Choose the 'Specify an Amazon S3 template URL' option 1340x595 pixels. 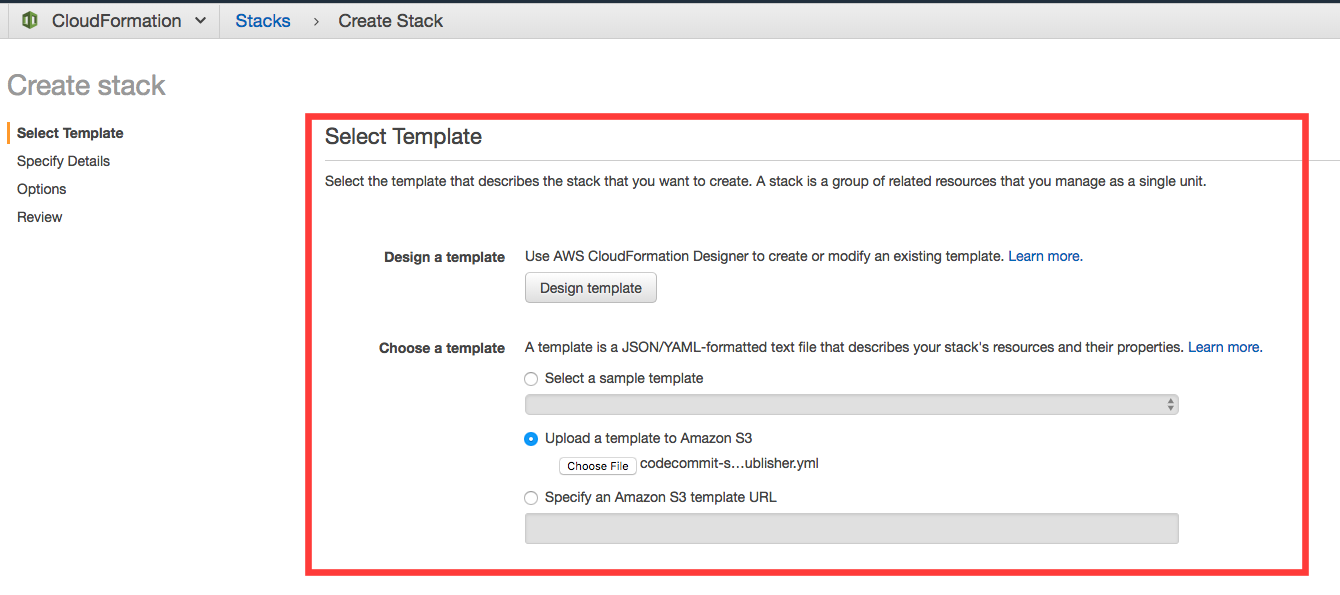pyautogui.click(x=531, y=497)
